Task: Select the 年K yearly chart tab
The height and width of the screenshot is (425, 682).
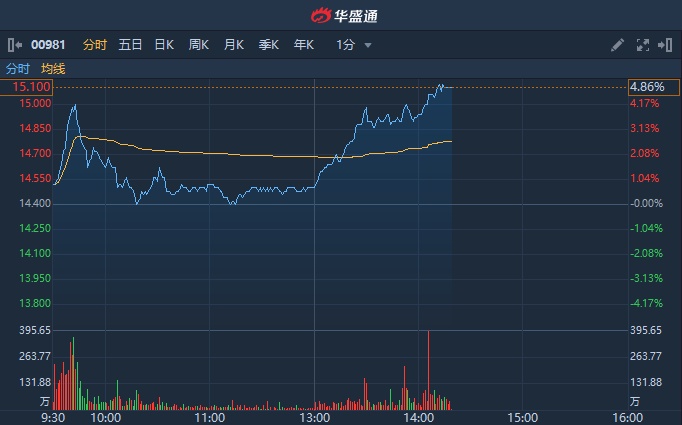Action: [303, 45]
